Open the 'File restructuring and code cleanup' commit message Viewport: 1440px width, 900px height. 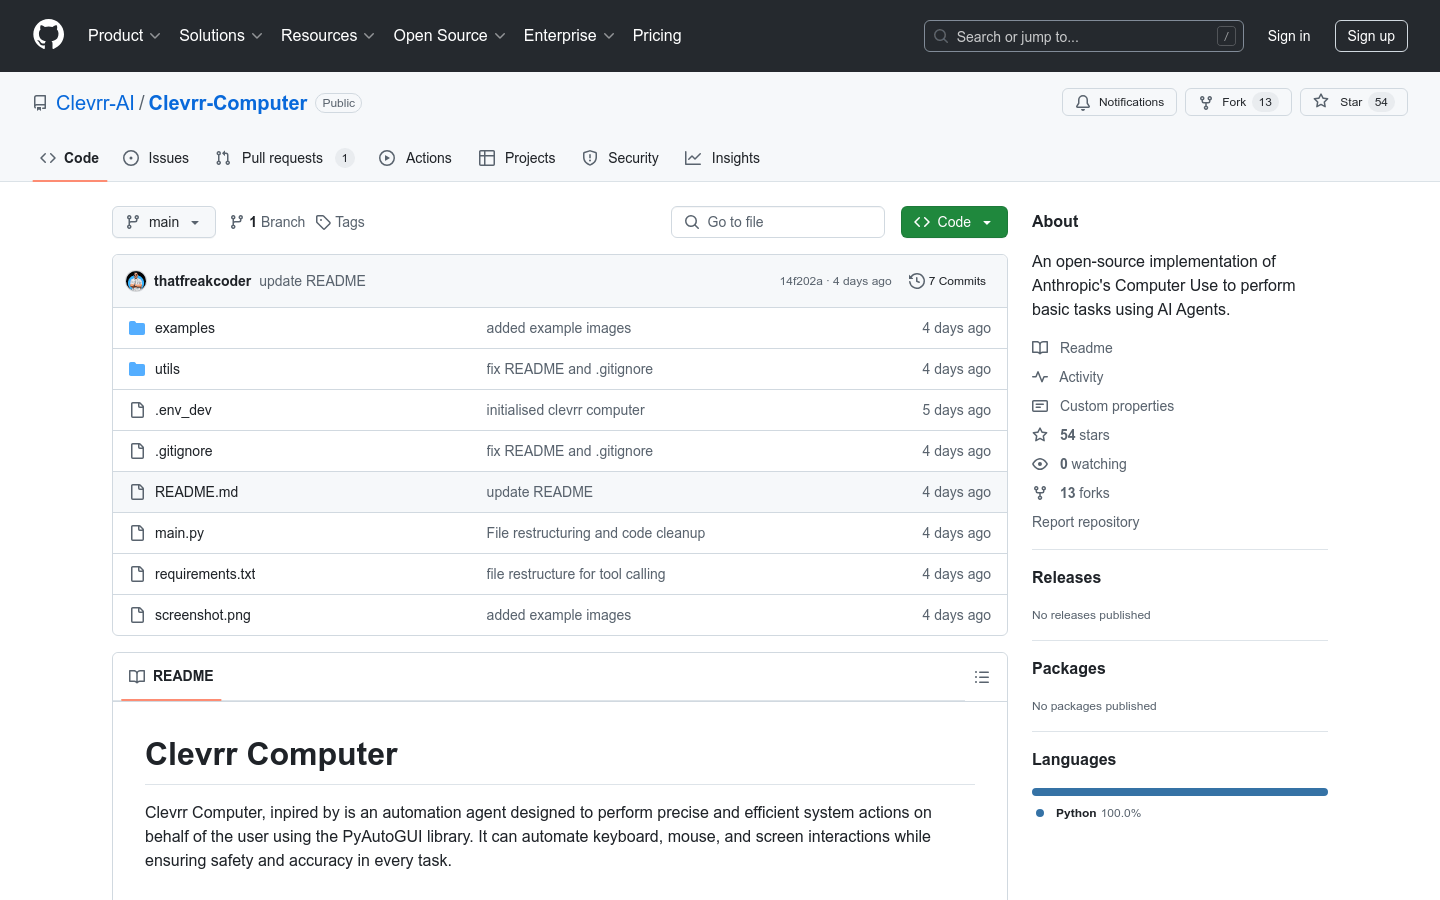pyautogui.click(x=596, y=533)
